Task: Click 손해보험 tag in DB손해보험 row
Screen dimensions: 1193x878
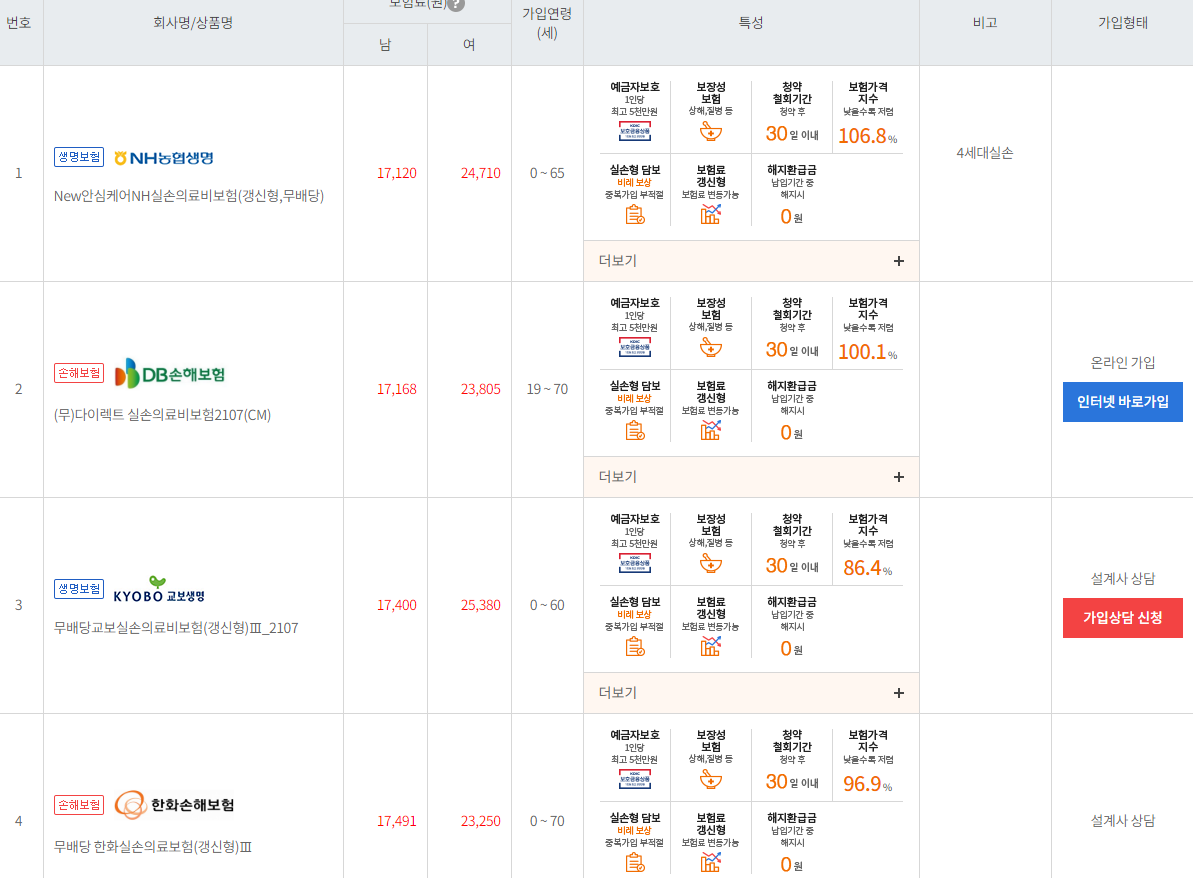Action: click(79, 373)
